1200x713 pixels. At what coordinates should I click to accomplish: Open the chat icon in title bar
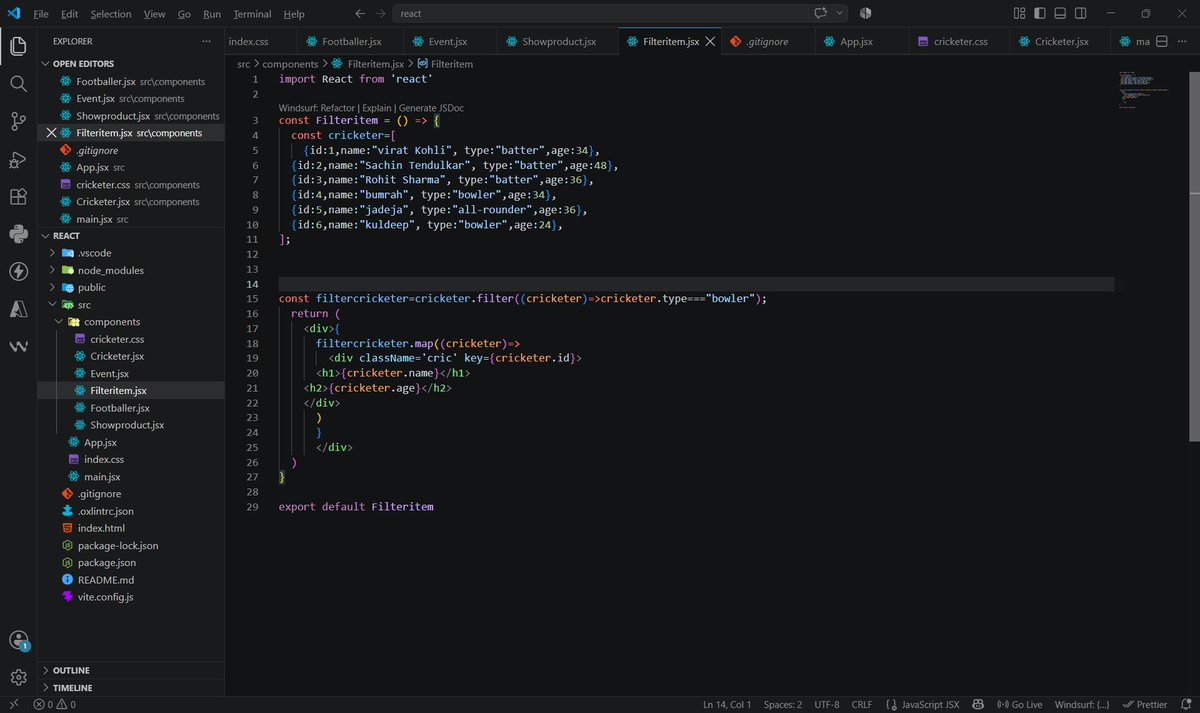click(822, 13)
